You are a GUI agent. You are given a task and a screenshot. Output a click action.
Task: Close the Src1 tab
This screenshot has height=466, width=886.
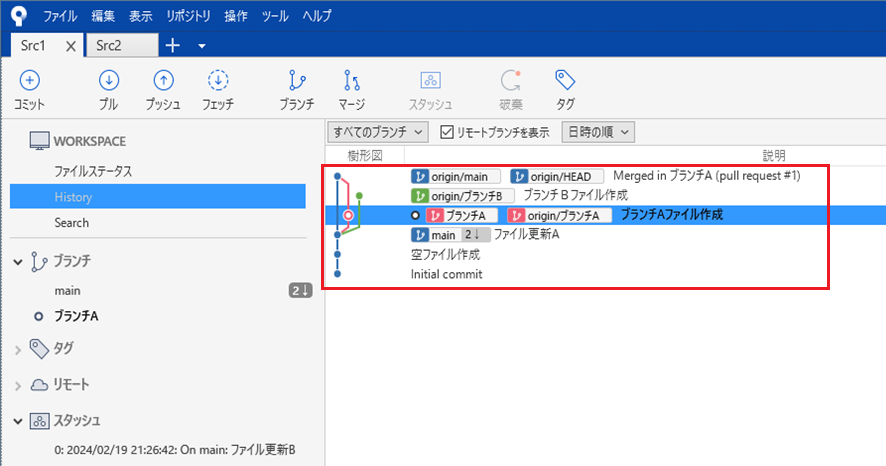click(71, 46)
